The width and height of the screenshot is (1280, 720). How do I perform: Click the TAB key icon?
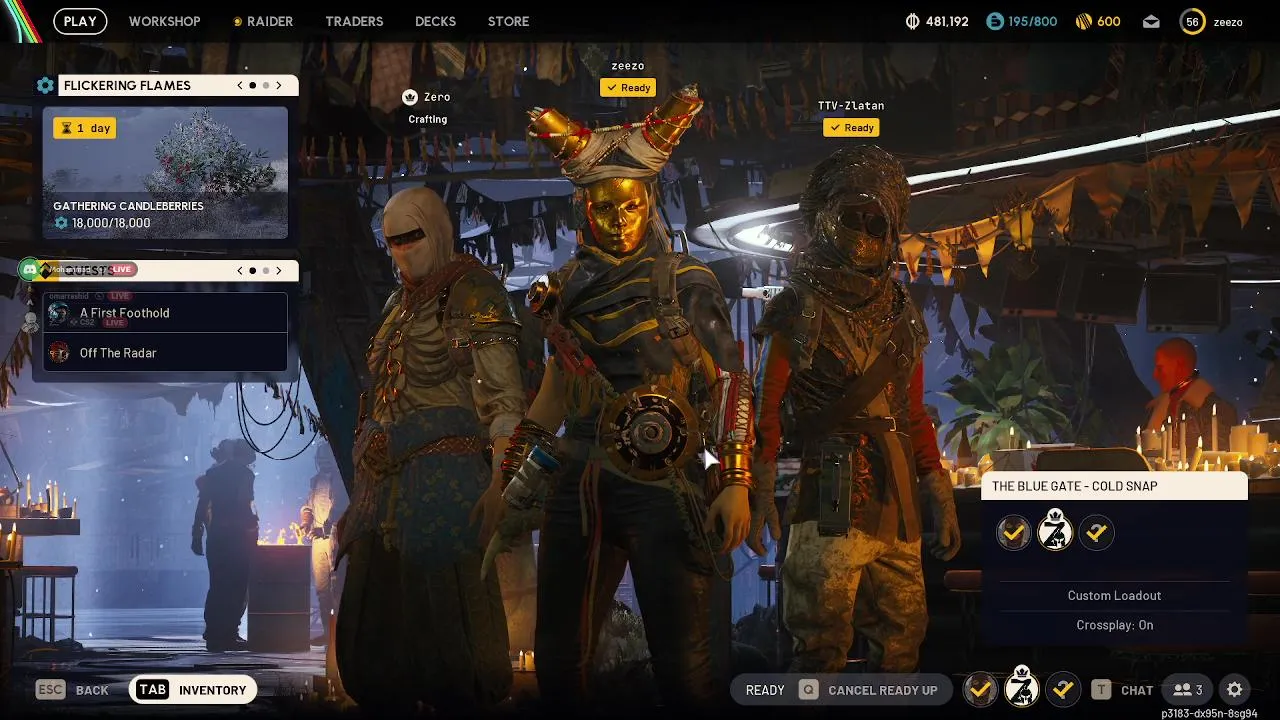153,690
